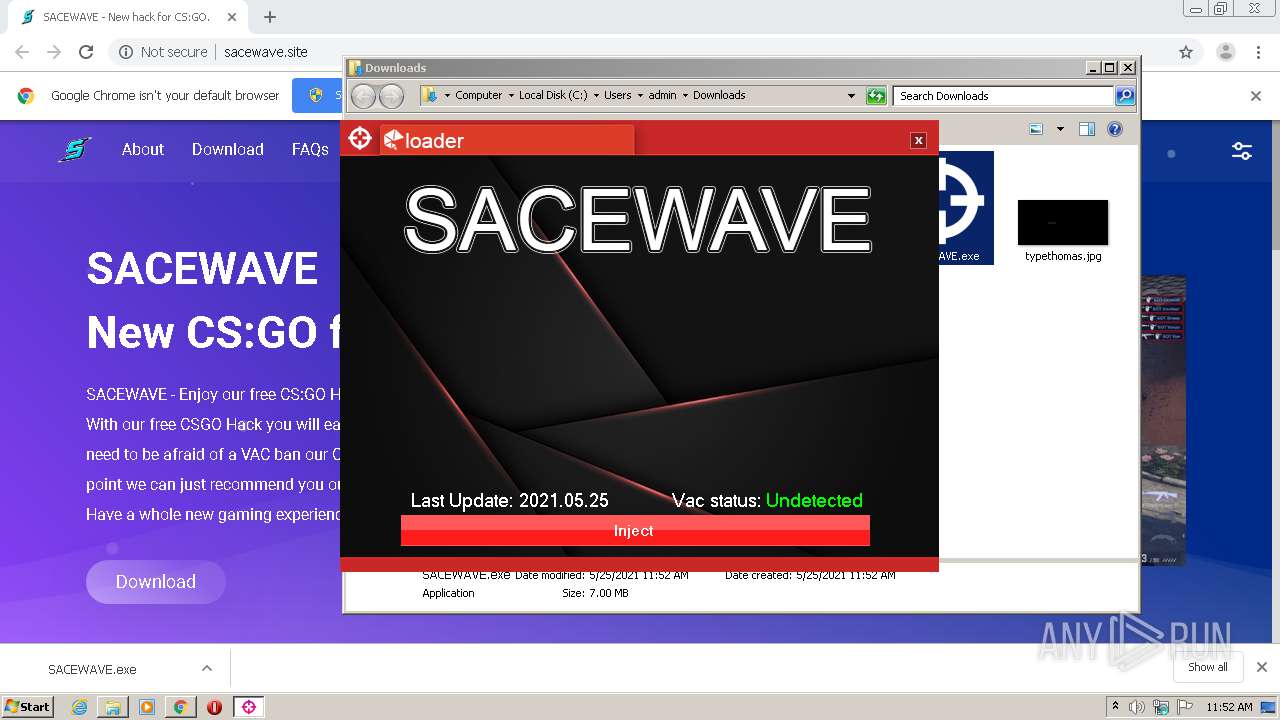Open view options dropdown arrow in Explorer
Viewport: 1280px width, 720px height.
(x=1060, y=129)
